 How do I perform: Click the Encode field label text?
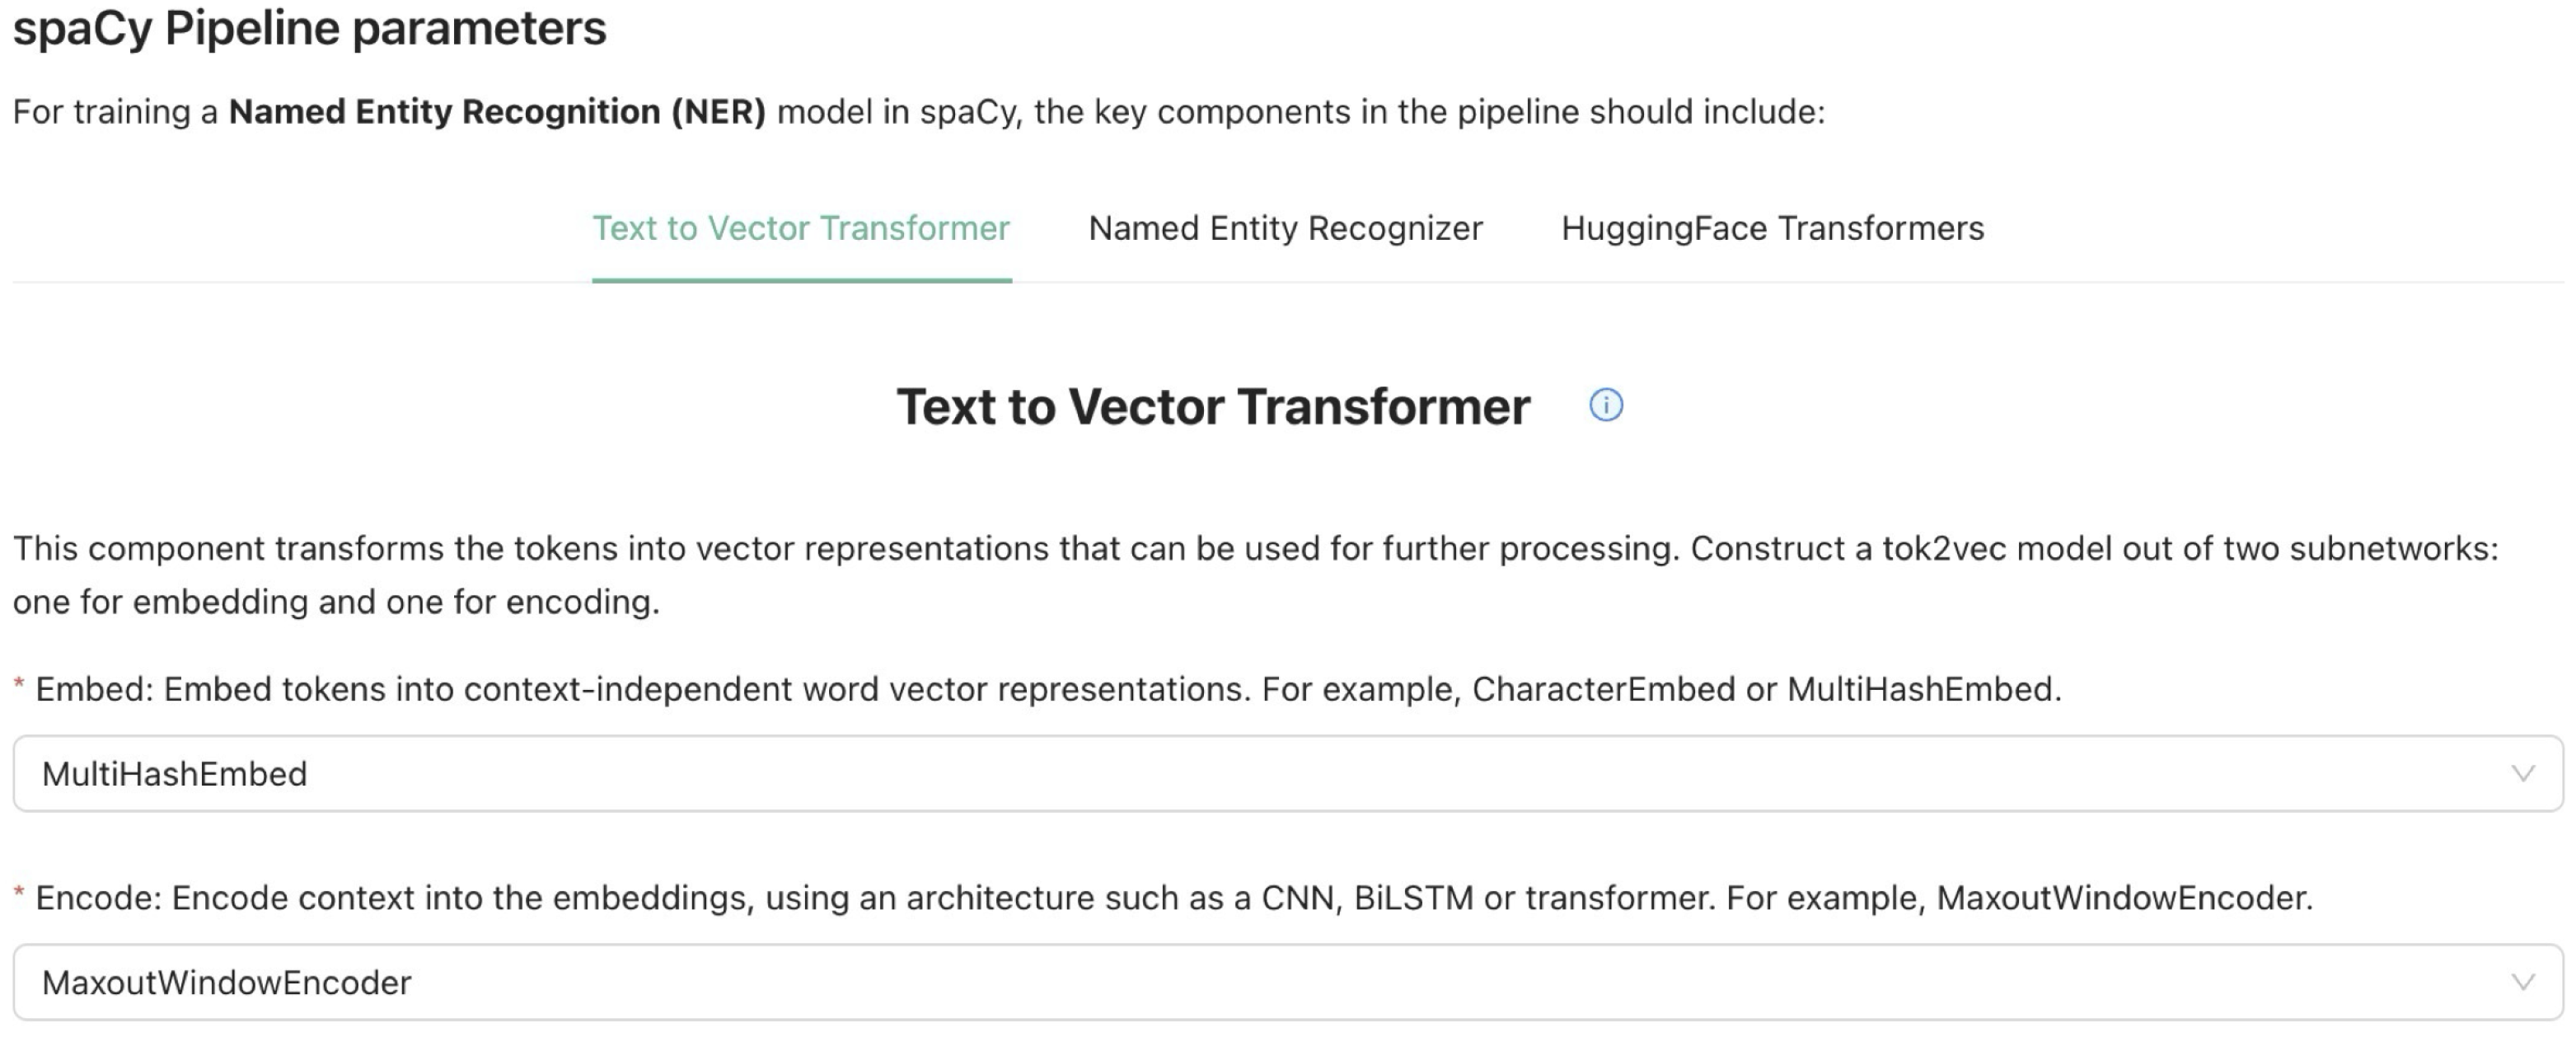click(x=1174, y=898)
